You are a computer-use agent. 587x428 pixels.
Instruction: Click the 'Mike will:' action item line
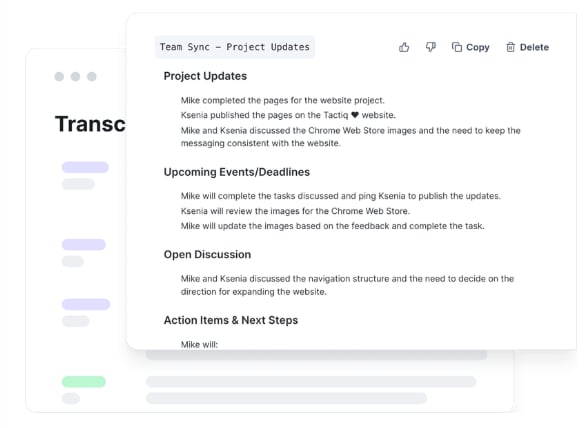coord(199,344)
